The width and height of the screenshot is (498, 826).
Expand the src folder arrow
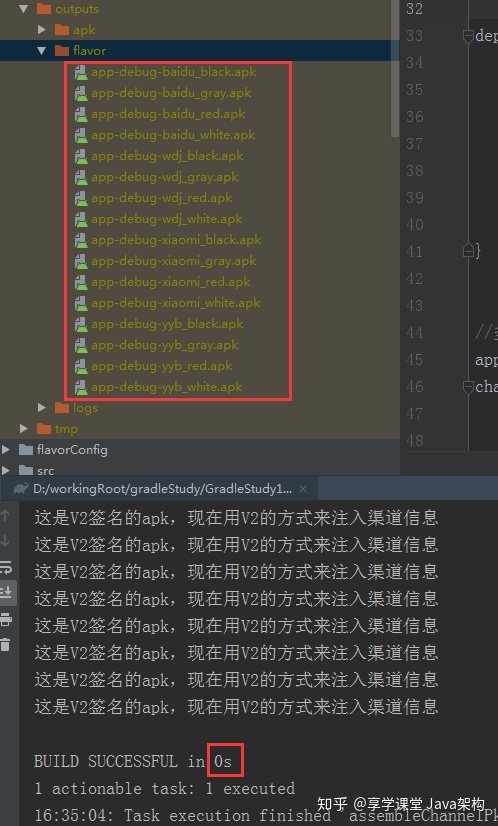click(5, 470)
